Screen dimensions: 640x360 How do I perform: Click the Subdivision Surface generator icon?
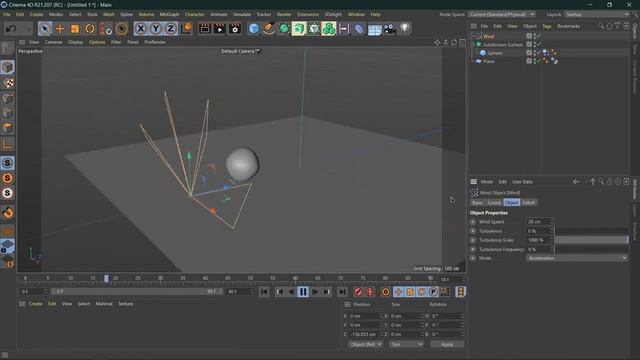(284, 29)
